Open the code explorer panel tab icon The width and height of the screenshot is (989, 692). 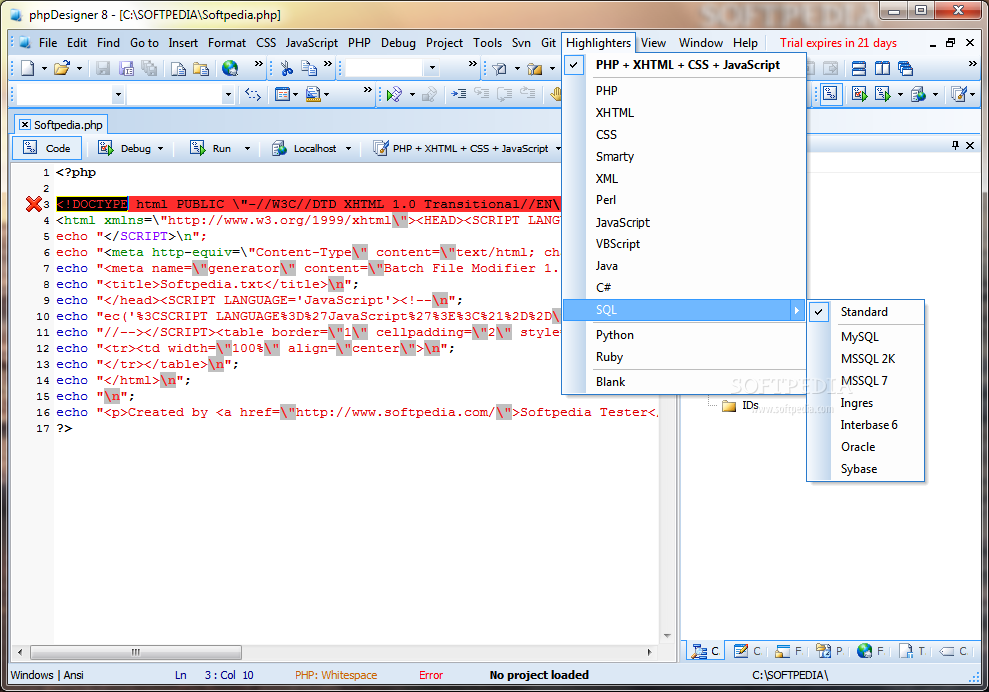(x=699, y=651)
